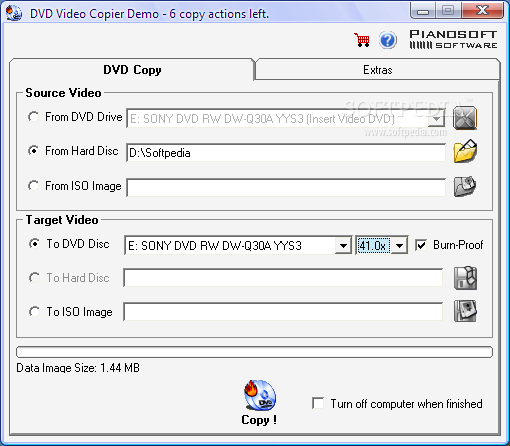Select the To ISO Image radio button

(34, 312)
